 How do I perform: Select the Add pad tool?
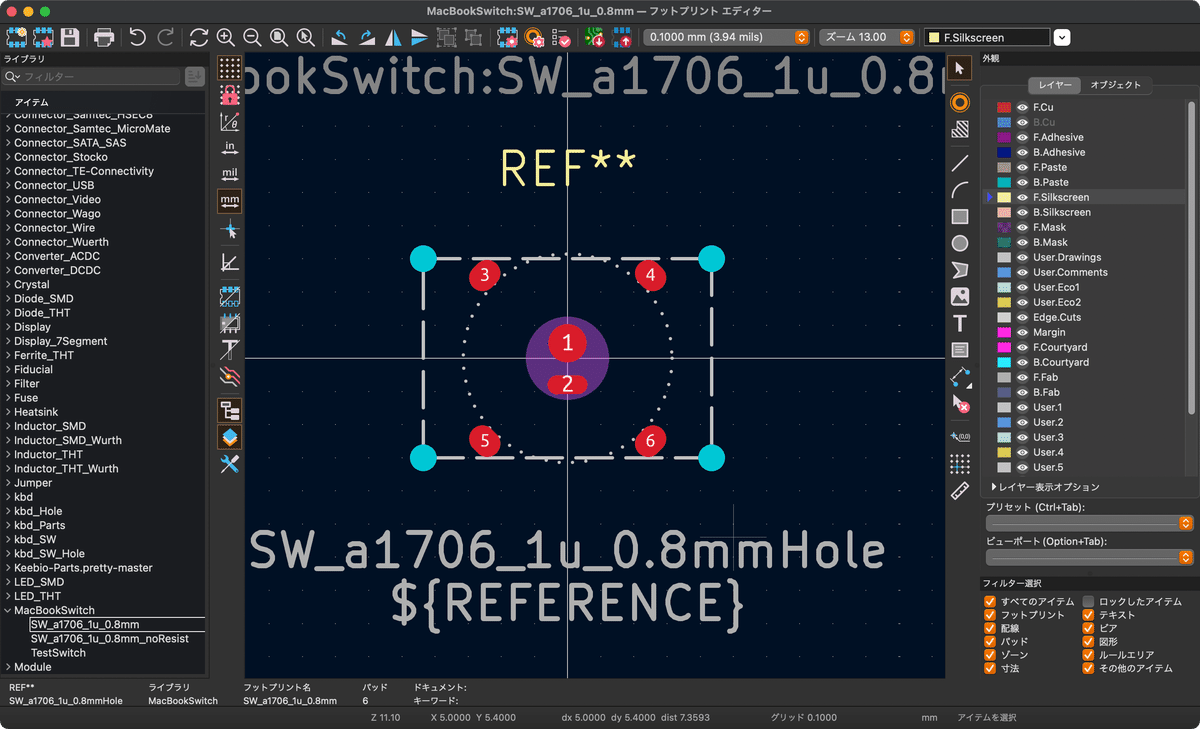pyautogui.click(x=960, y=102)
